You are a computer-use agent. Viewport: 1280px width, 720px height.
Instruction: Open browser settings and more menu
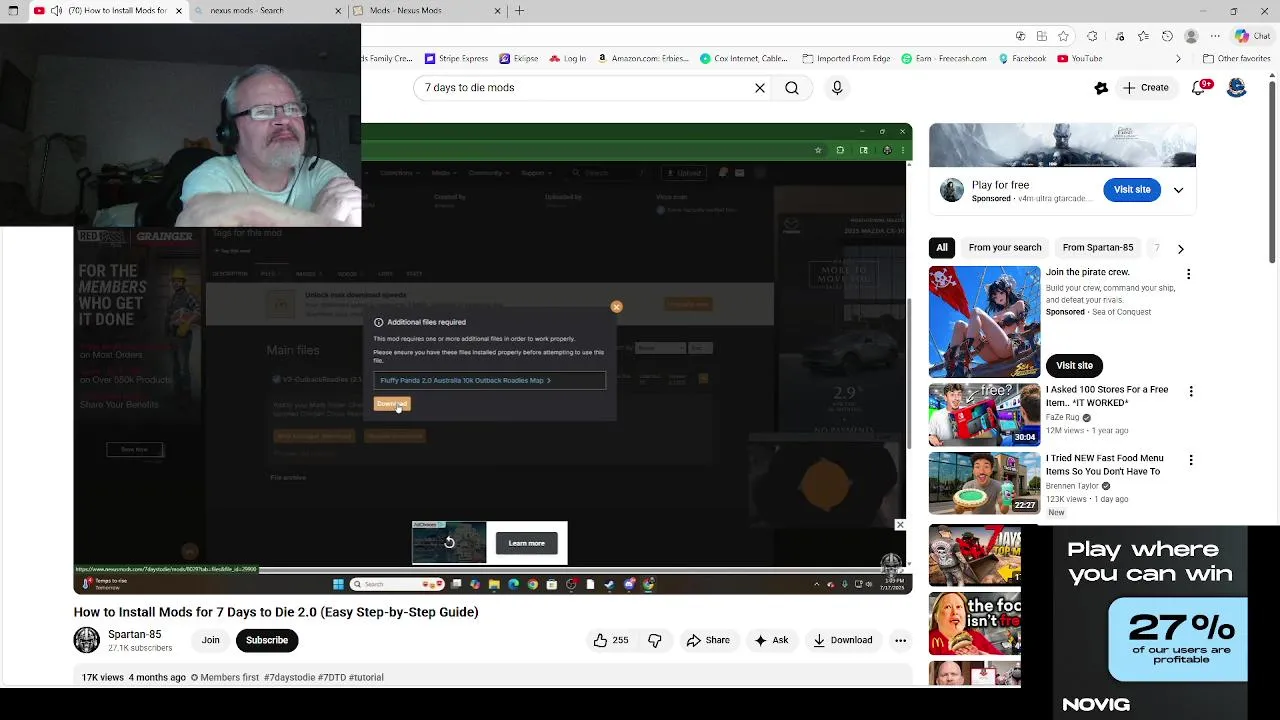pyautogui.click(x=1215, y=36)
